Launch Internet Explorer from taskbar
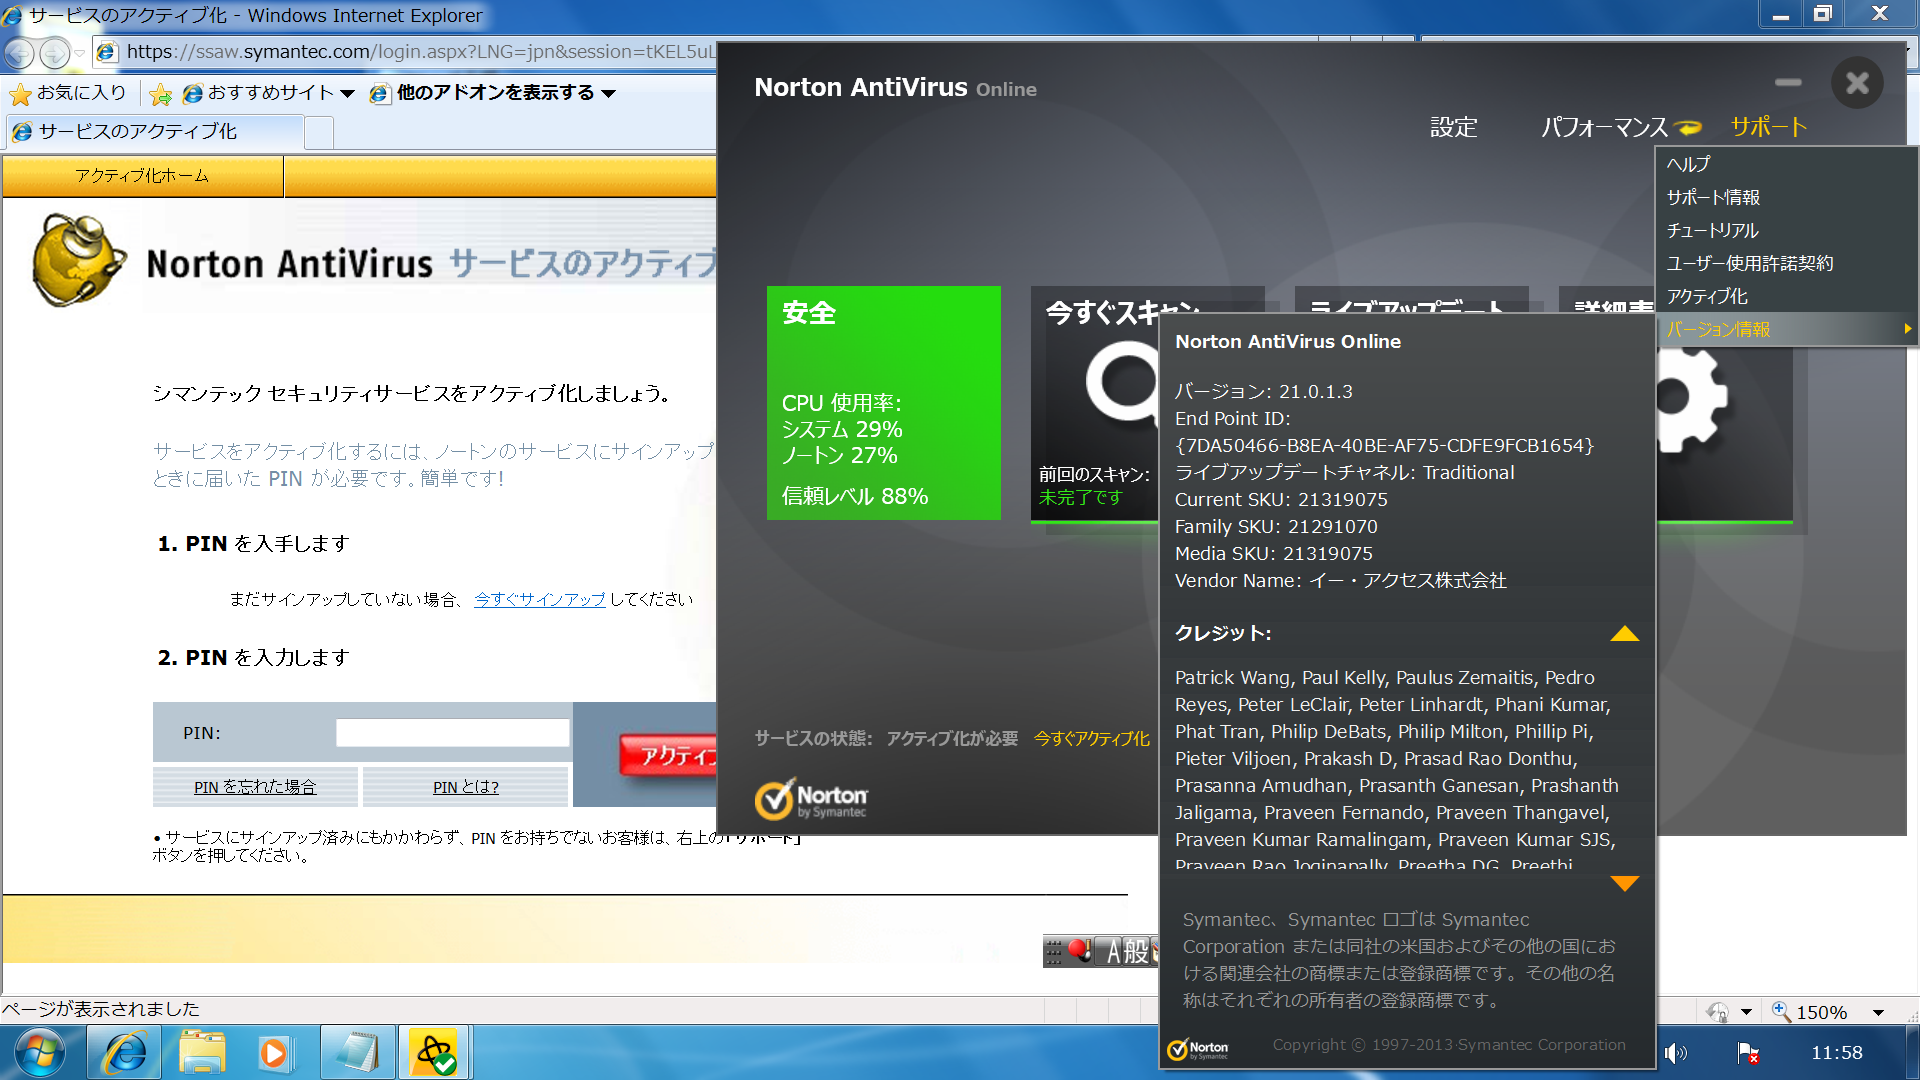Viewport: 1920px width, 1080px height. [x=124, y=1053]
